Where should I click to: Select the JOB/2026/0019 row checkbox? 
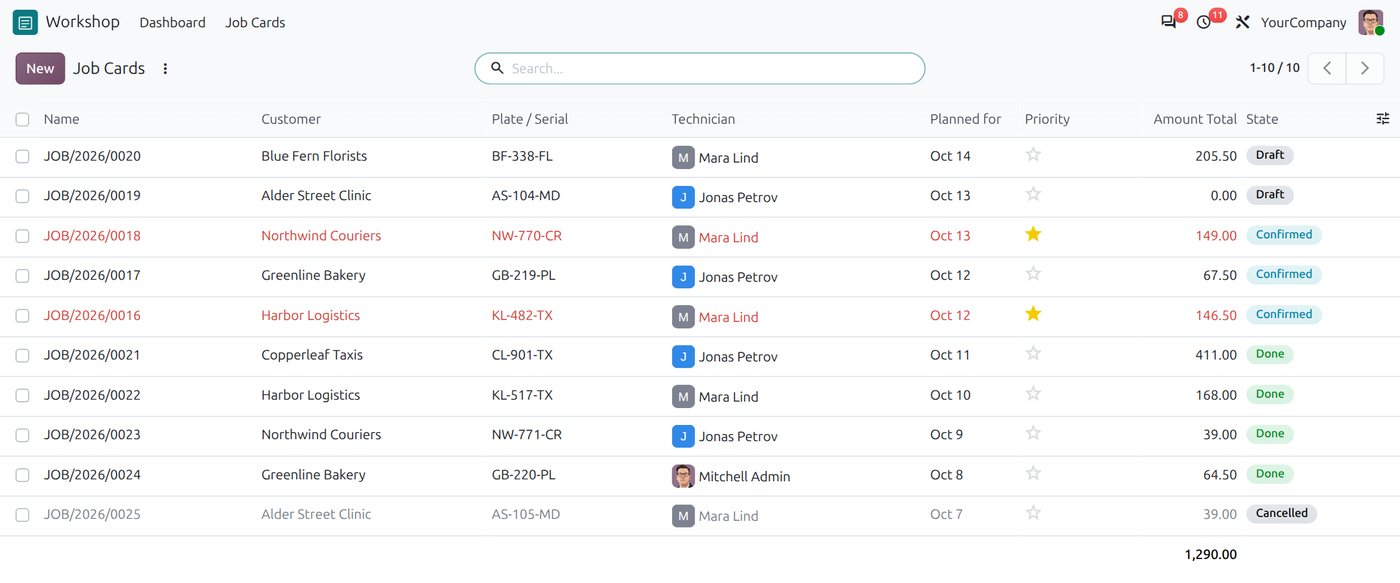(x=22, y=197)
